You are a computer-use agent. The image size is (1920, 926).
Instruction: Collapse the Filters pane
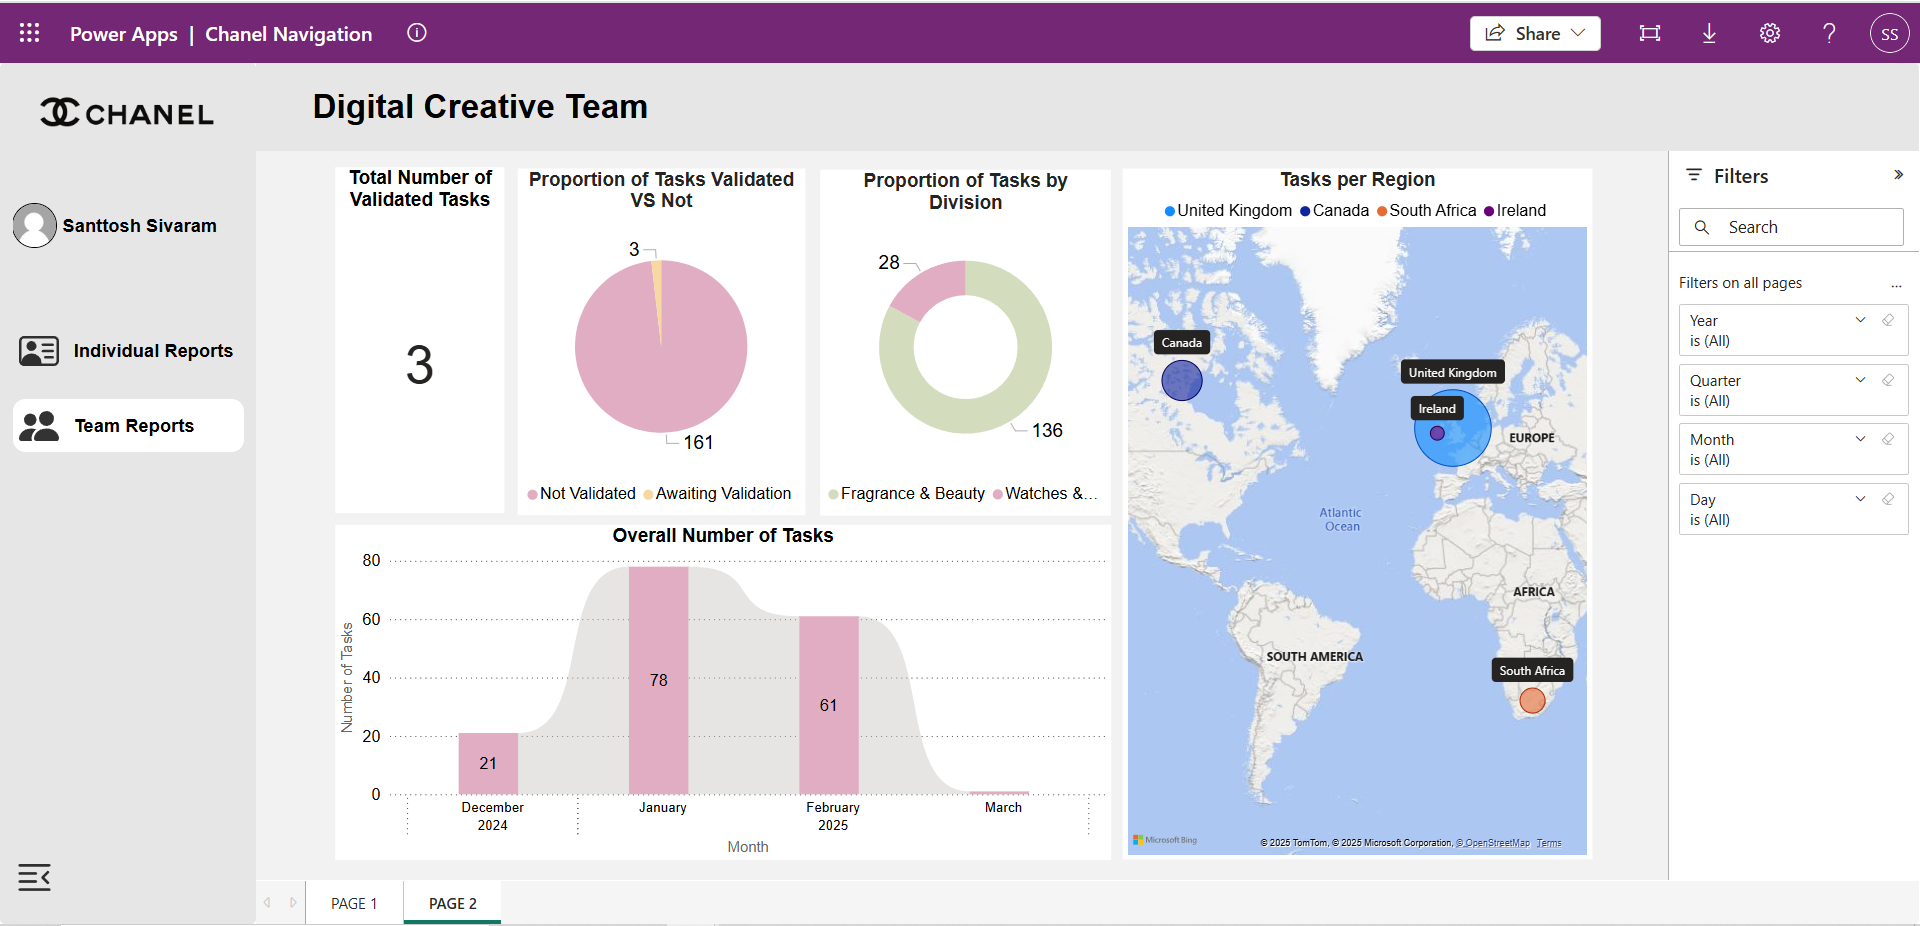click(x=1897, y=175)
